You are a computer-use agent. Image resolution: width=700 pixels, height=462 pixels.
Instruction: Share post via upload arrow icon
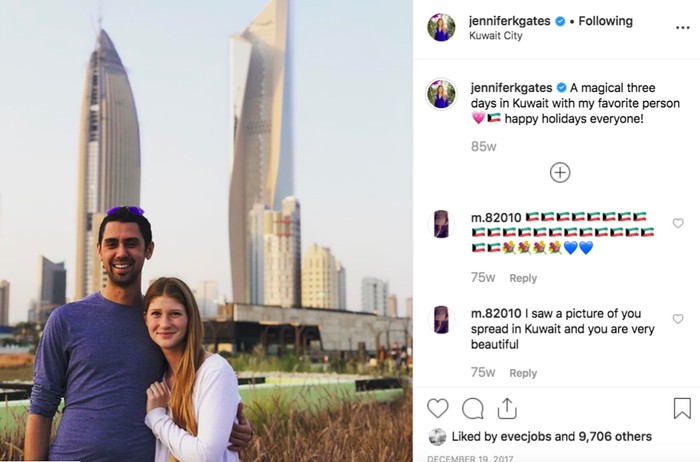[x=507, y=408]
